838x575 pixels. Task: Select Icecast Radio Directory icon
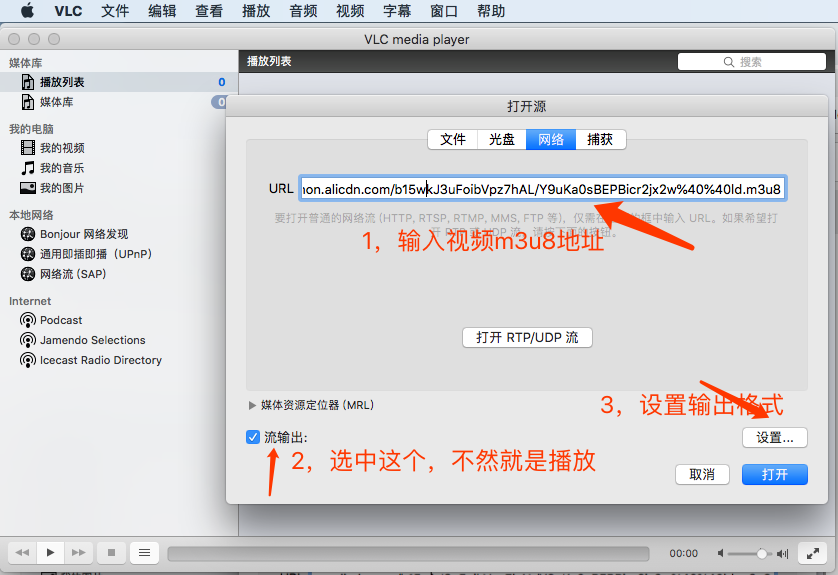(28, 360)
